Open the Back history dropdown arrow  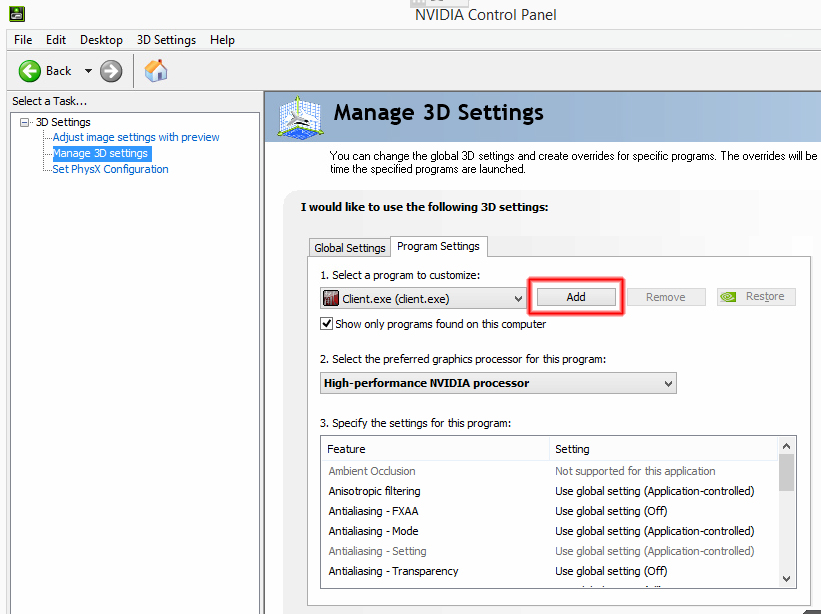click(x=88, y=71)
